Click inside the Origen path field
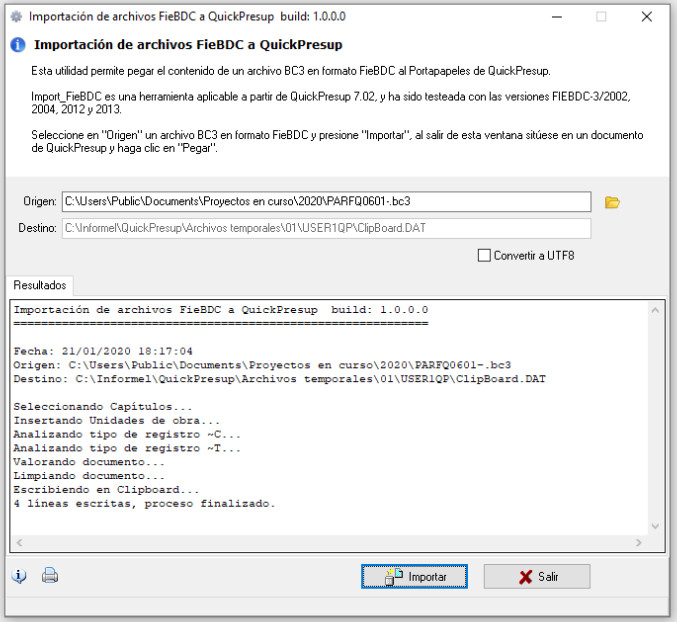This screenshot has width=677, height=622. [x=326, y=202]
